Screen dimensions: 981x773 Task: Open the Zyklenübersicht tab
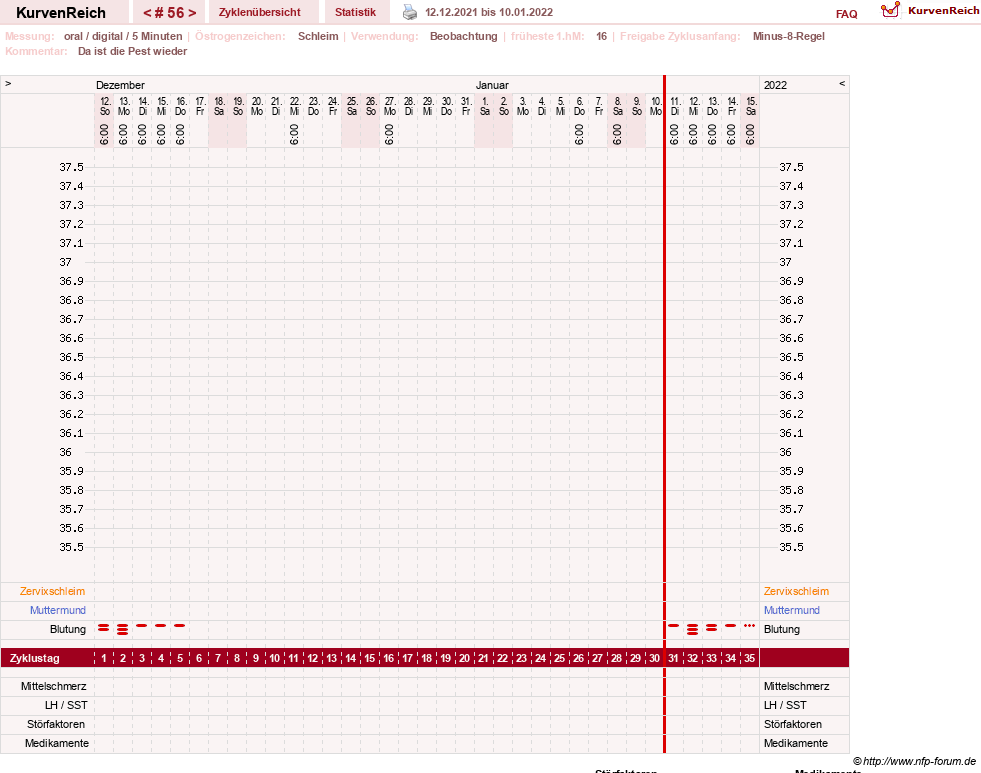(x=260, y=12)
